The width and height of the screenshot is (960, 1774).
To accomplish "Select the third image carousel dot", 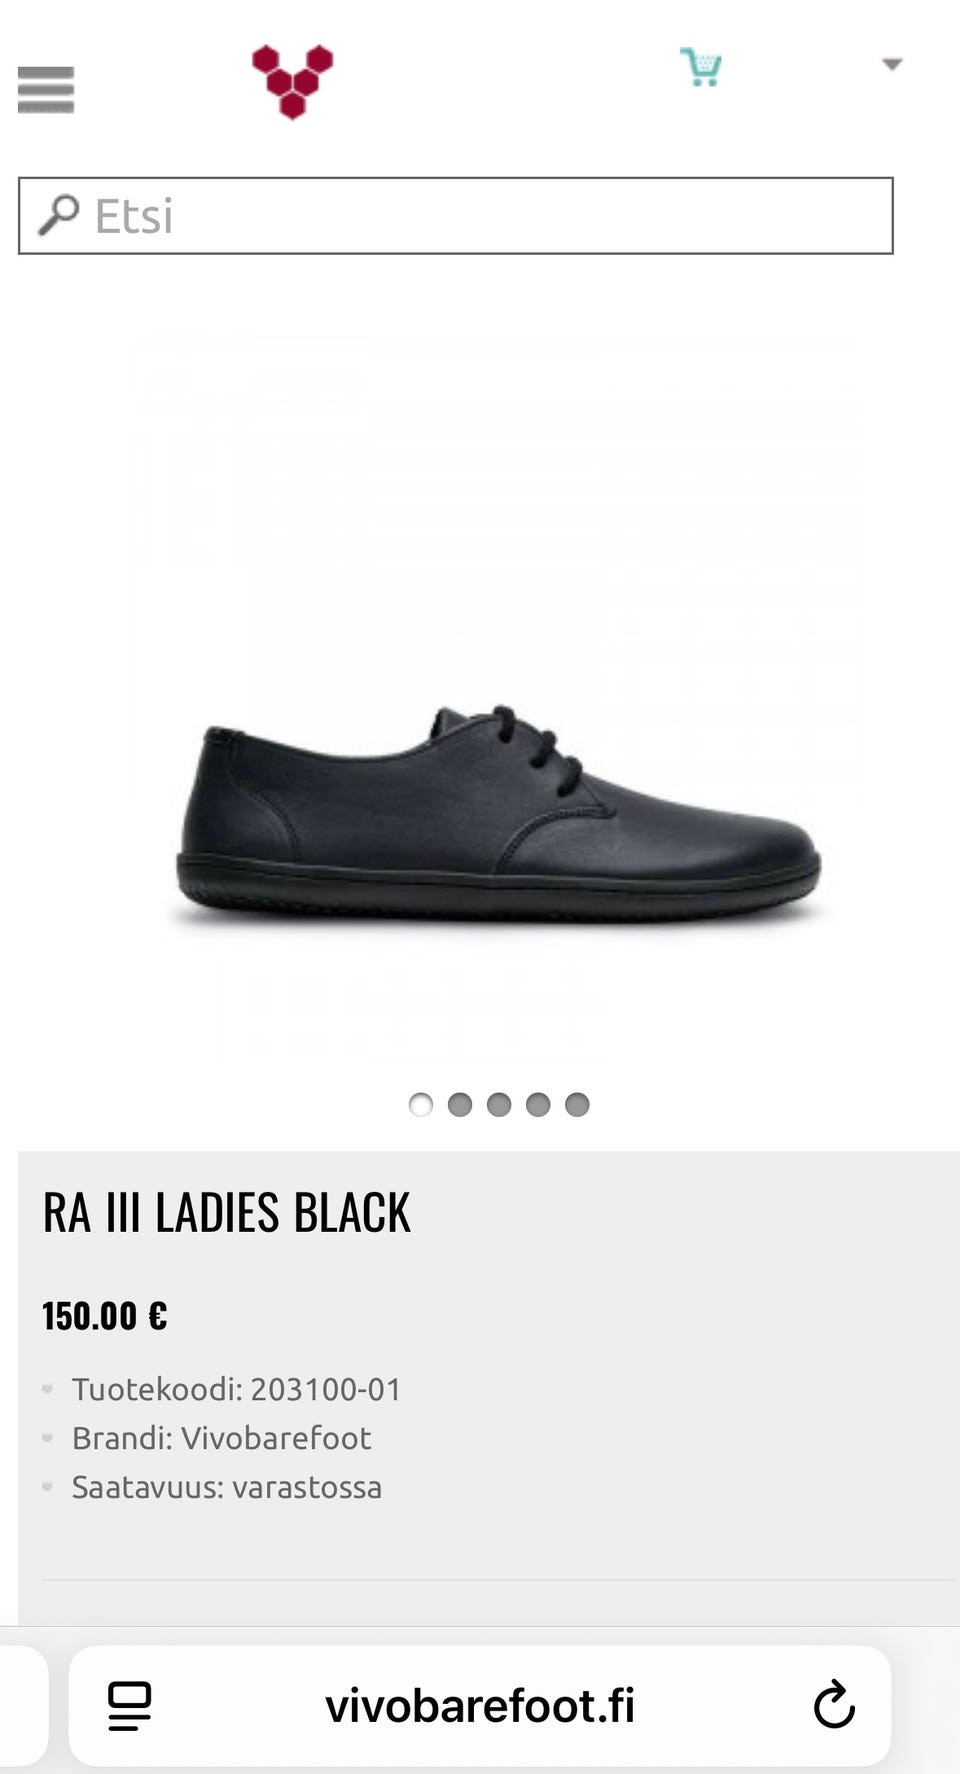I will [499, 1104].
